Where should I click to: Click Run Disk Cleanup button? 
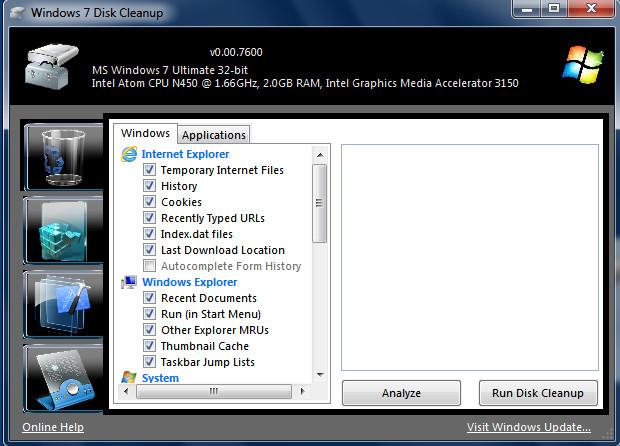coord(538,393)
